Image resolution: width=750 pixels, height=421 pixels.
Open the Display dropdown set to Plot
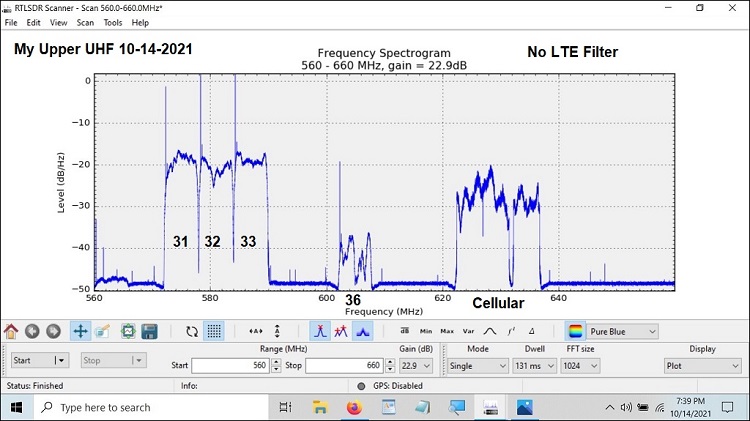702,366
